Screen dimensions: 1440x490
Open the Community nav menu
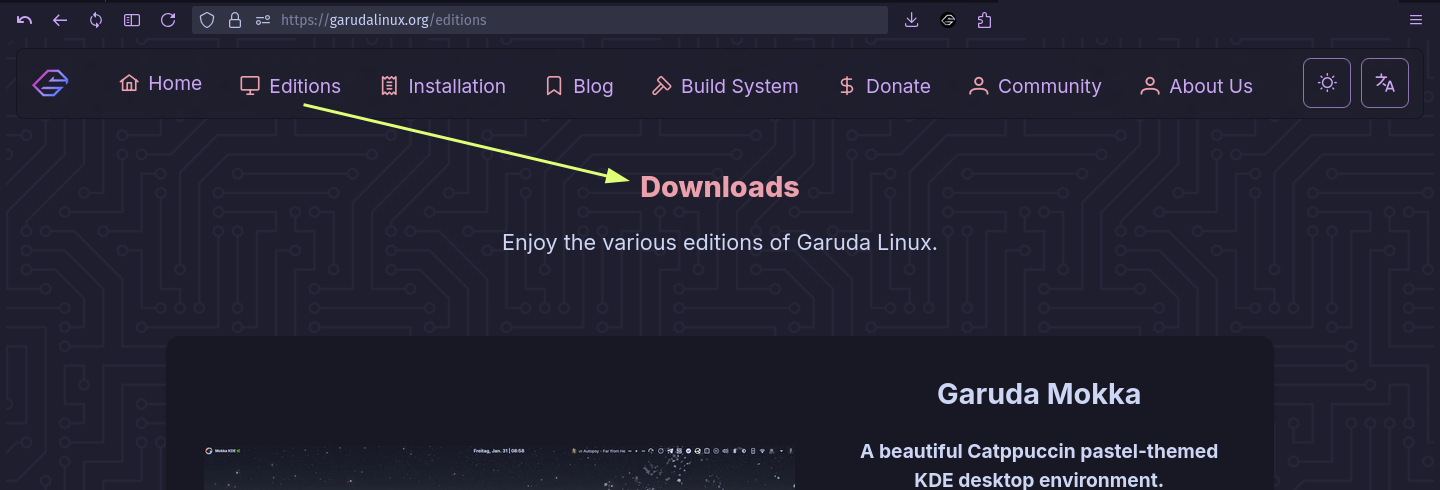coord(1035,86)
